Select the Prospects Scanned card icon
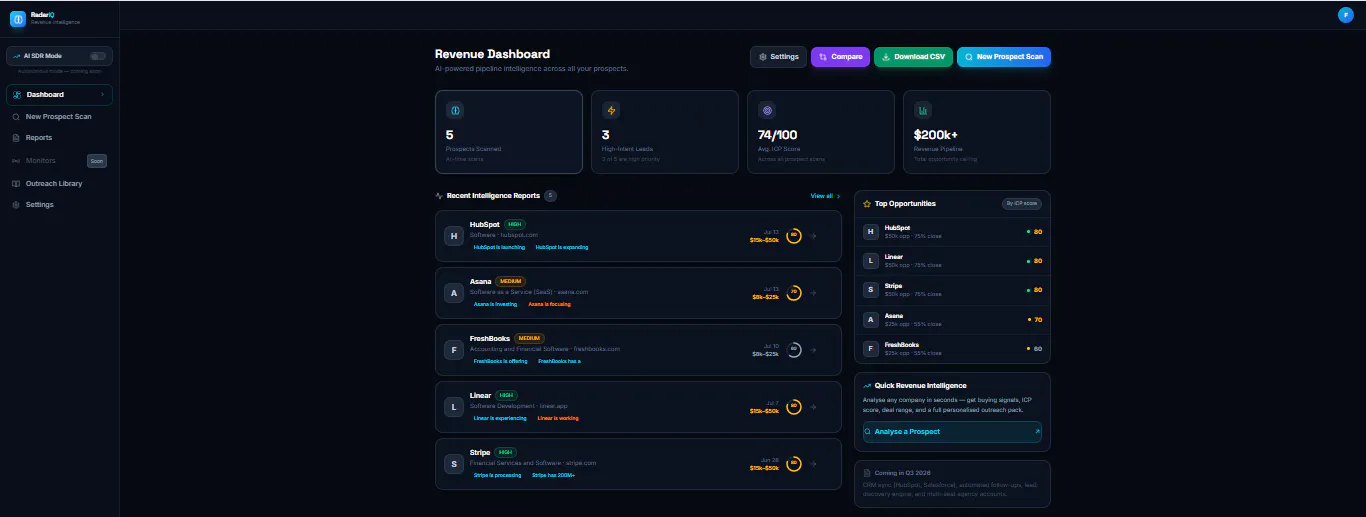This screenshot has width=1366, height=517. pyautogui.click(x=454, y=110)
